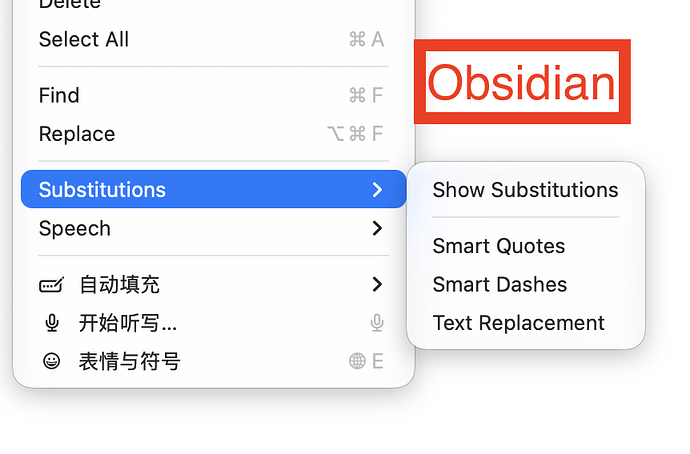Expand the Substitutions submenu chevron
The image size is (690, 454).
pyautogui.click(x=377, y=190)
